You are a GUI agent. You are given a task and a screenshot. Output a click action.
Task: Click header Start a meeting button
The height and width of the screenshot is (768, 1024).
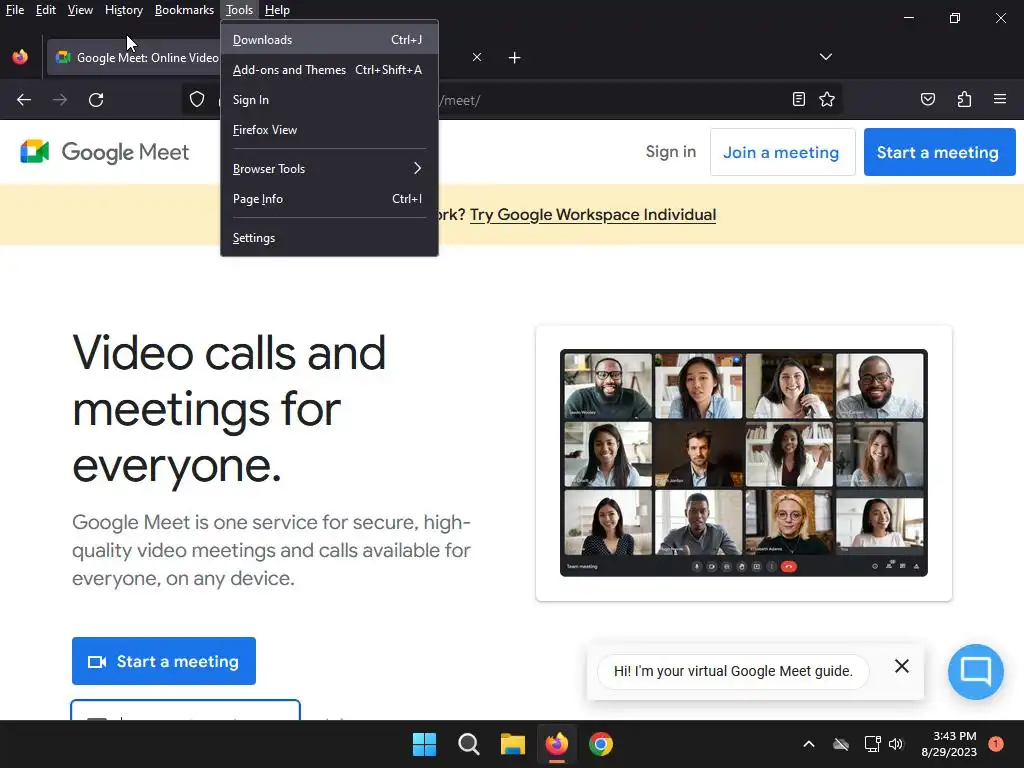[x=939, y=152]
